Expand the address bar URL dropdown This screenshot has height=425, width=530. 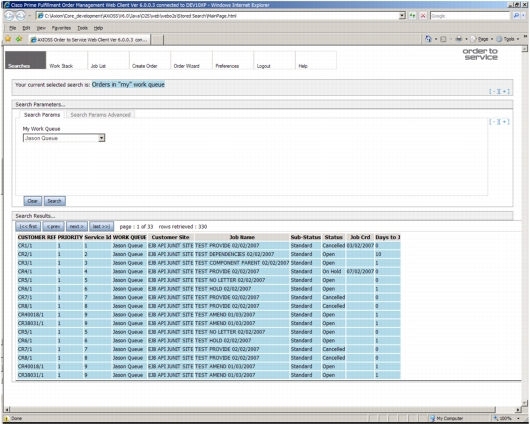(x=402, y=16)
